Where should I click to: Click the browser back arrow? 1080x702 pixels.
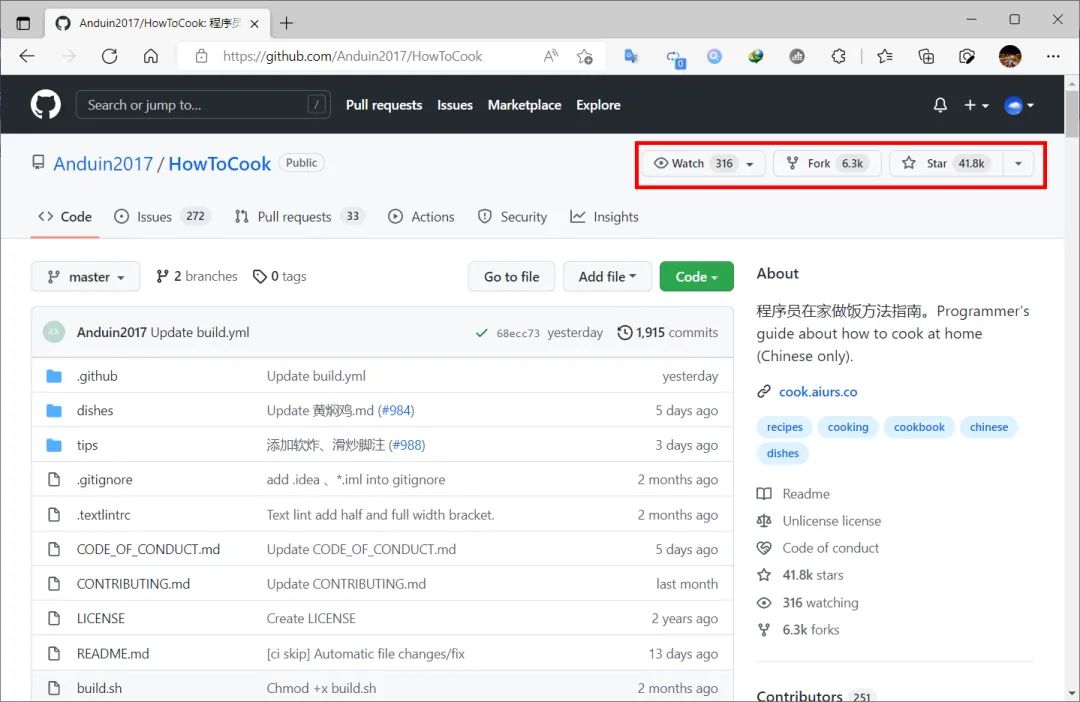27,56
